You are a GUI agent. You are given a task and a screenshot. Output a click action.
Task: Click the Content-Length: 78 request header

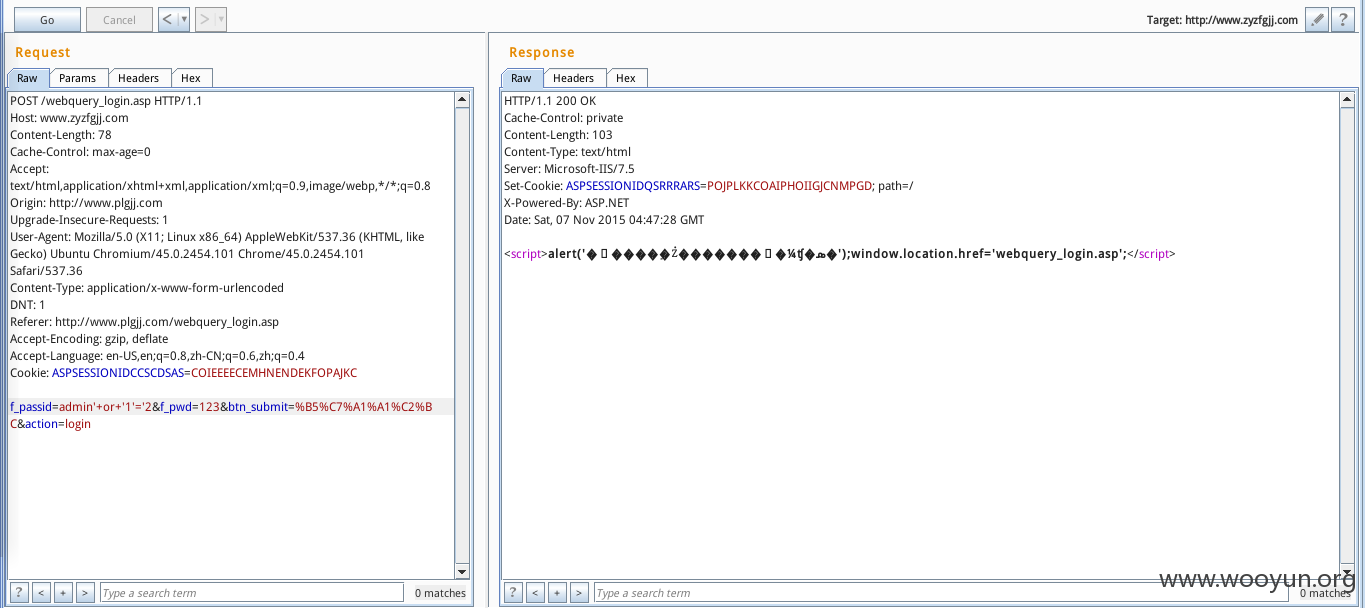click(60, 135)
